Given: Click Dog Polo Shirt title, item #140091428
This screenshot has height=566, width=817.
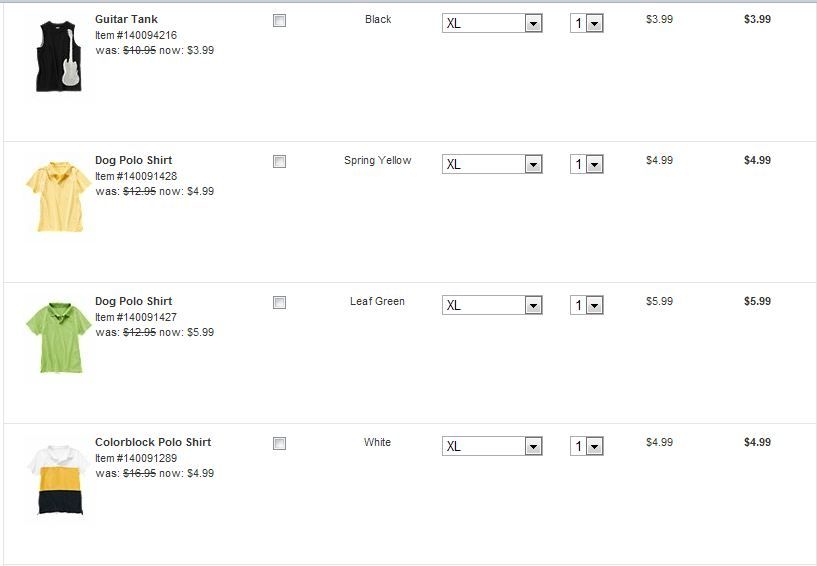Looking at the screenshot, I should (x=133, y=160).
